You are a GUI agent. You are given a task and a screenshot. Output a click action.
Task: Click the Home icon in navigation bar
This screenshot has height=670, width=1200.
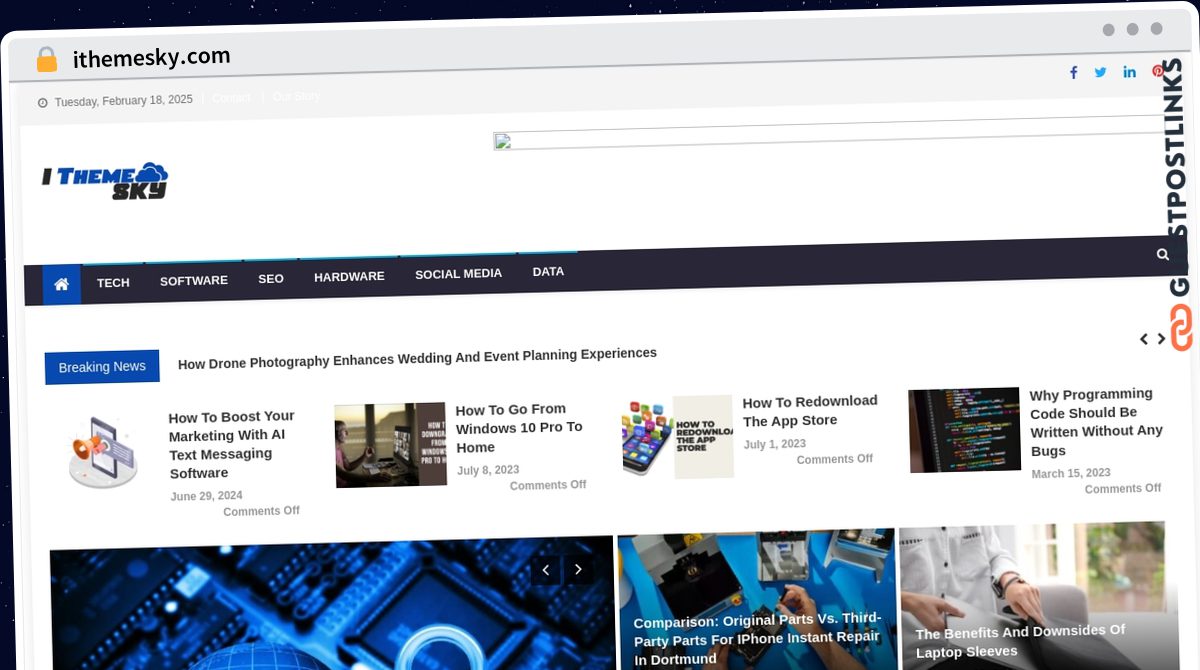point(61,285)
